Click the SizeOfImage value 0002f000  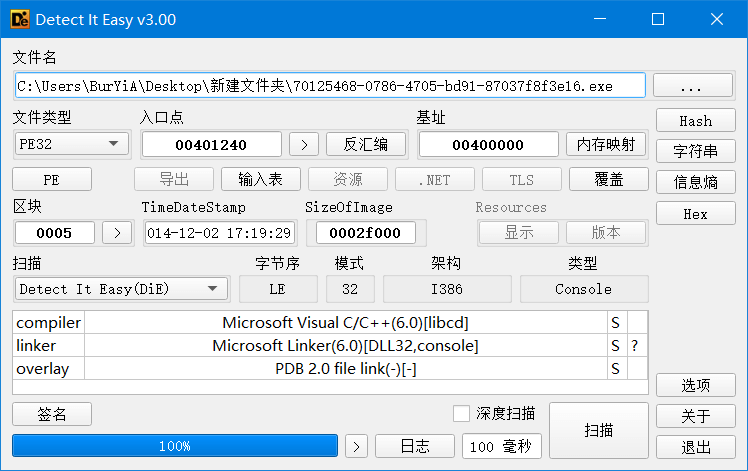click(x=365, y=233)
